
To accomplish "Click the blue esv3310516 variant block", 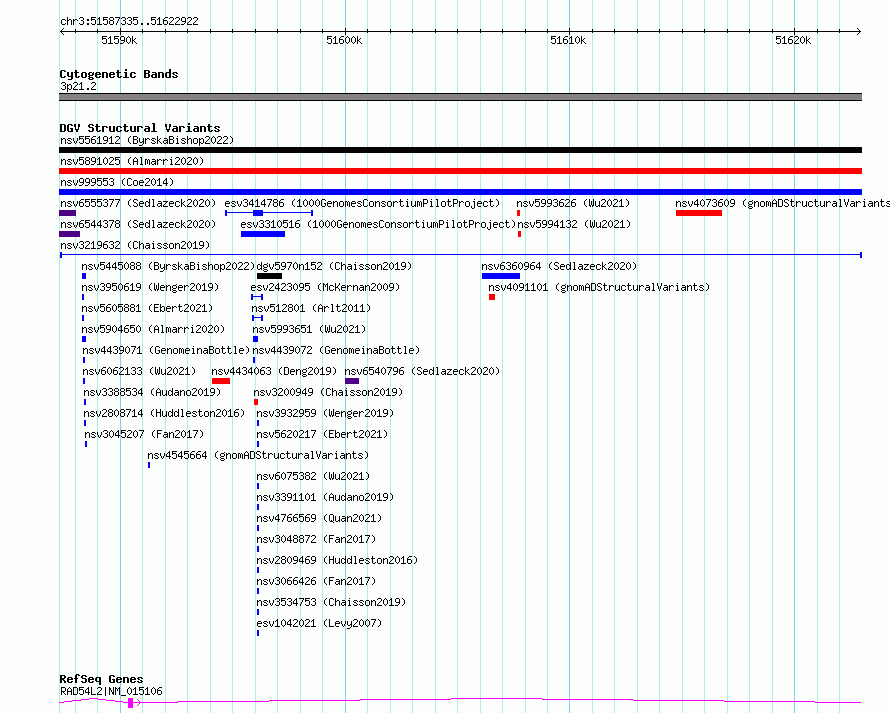I will [x=263, y=234].
